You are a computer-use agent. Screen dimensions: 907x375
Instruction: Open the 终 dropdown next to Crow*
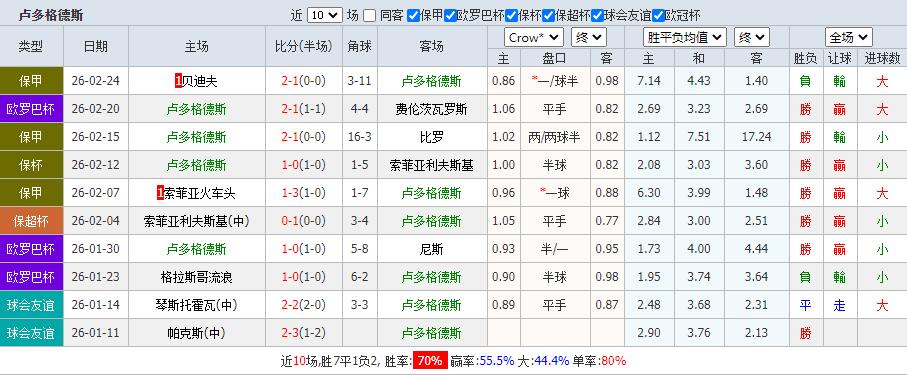coord(589,38)
